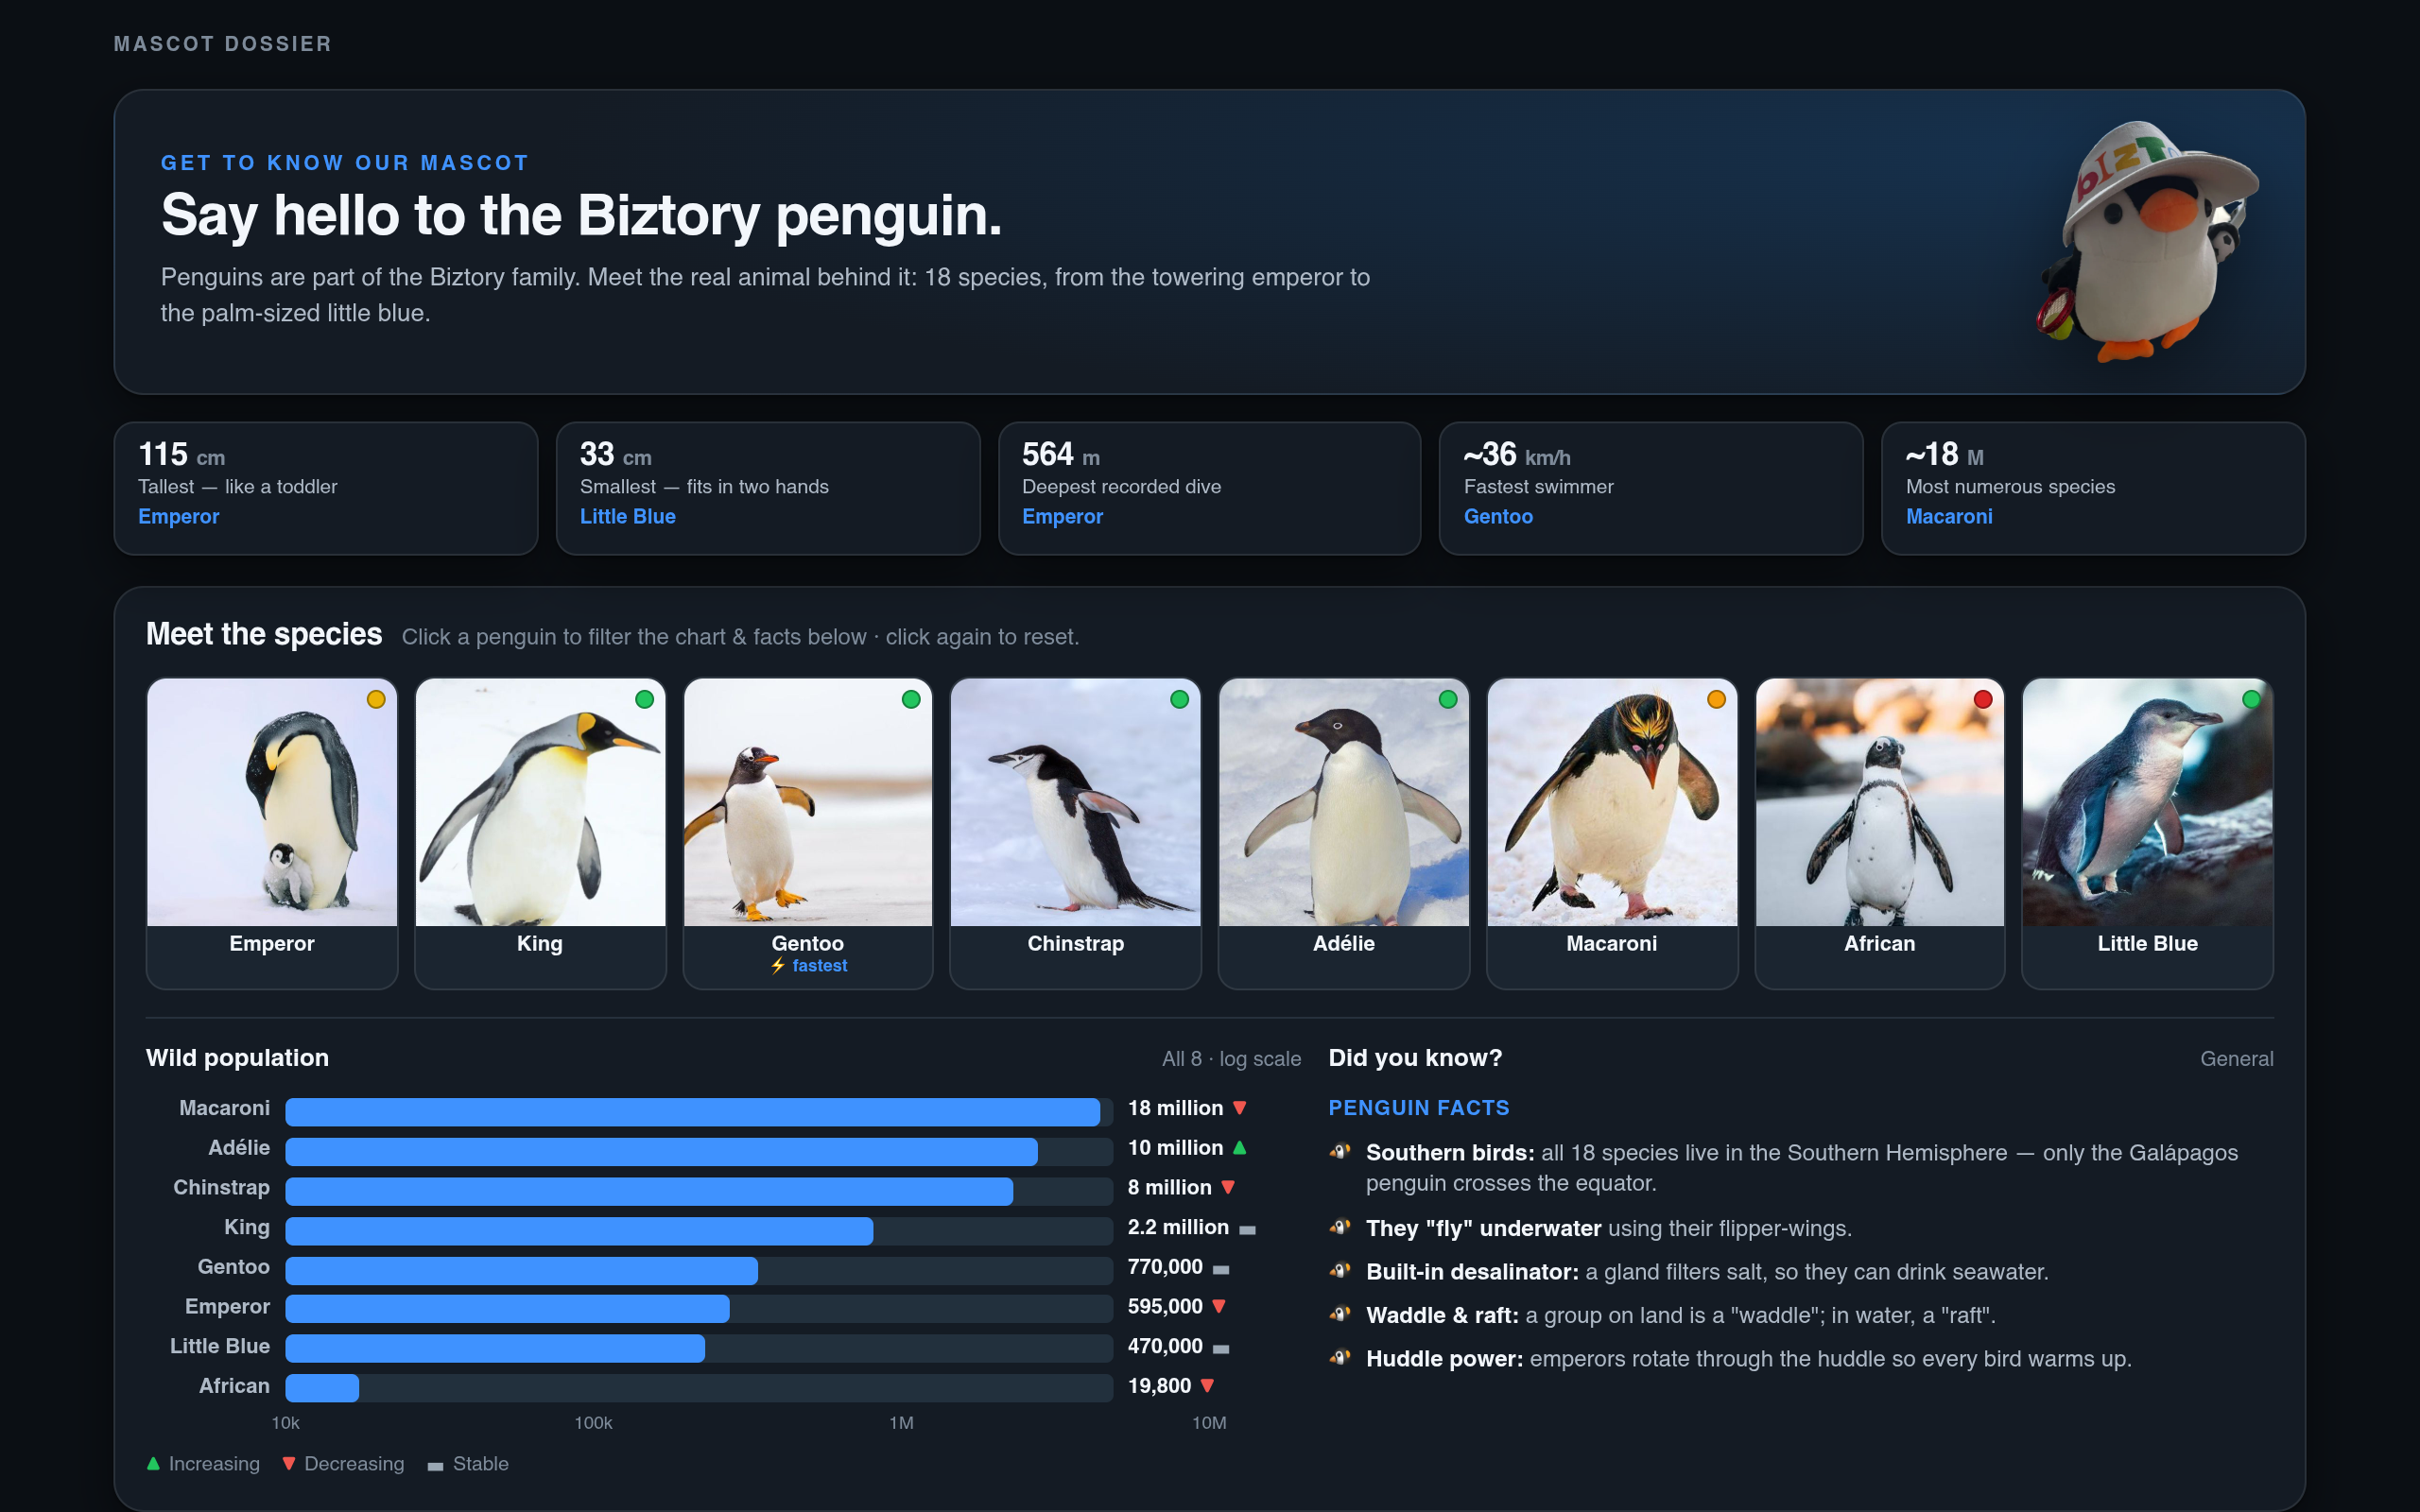2420x1512 pixels.
Task: Click the "General" label beside Did you know
Action: 2236,1058
